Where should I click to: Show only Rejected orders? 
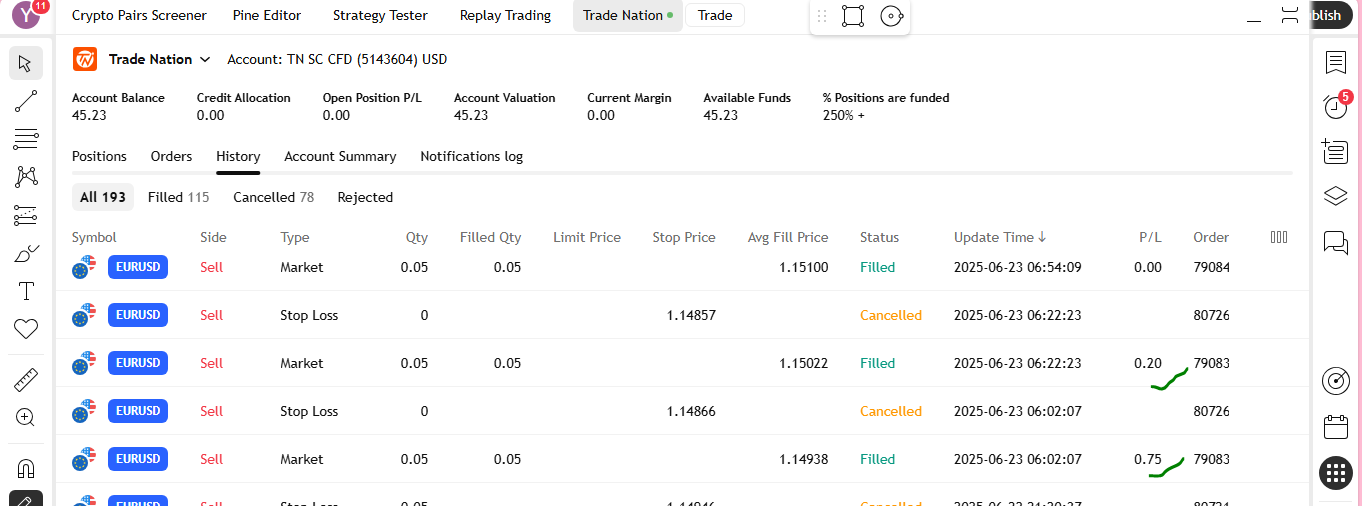coord(365,197)
